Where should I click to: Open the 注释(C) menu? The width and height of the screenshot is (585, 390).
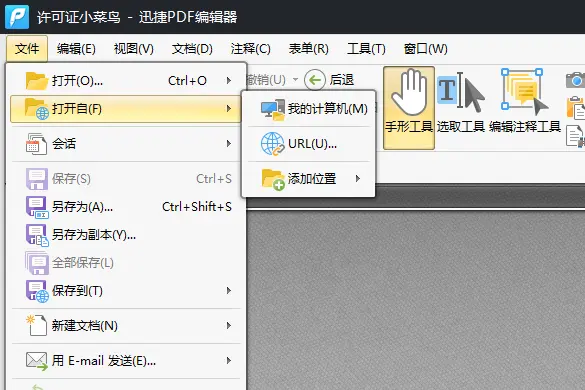[x=250, y=49]
